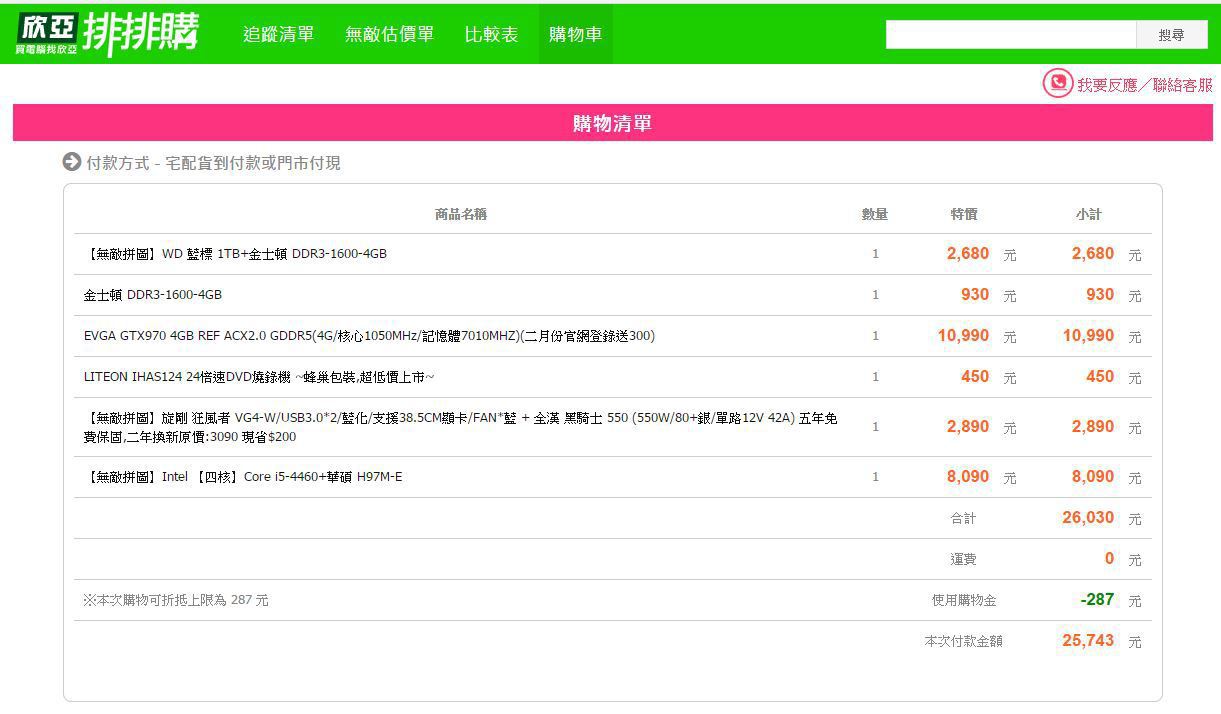
Task: Click the 合計 label
Action: click(963, 518)
